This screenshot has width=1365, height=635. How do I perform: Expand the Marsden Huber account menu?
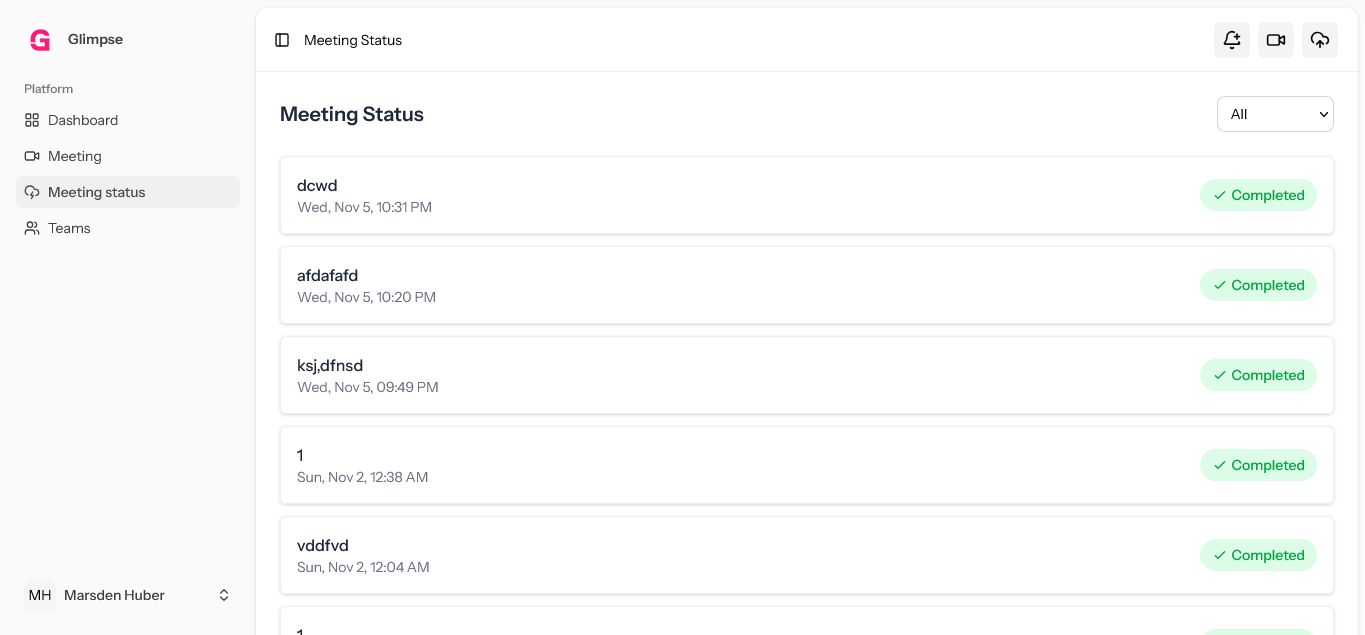(x=224, y=595)
